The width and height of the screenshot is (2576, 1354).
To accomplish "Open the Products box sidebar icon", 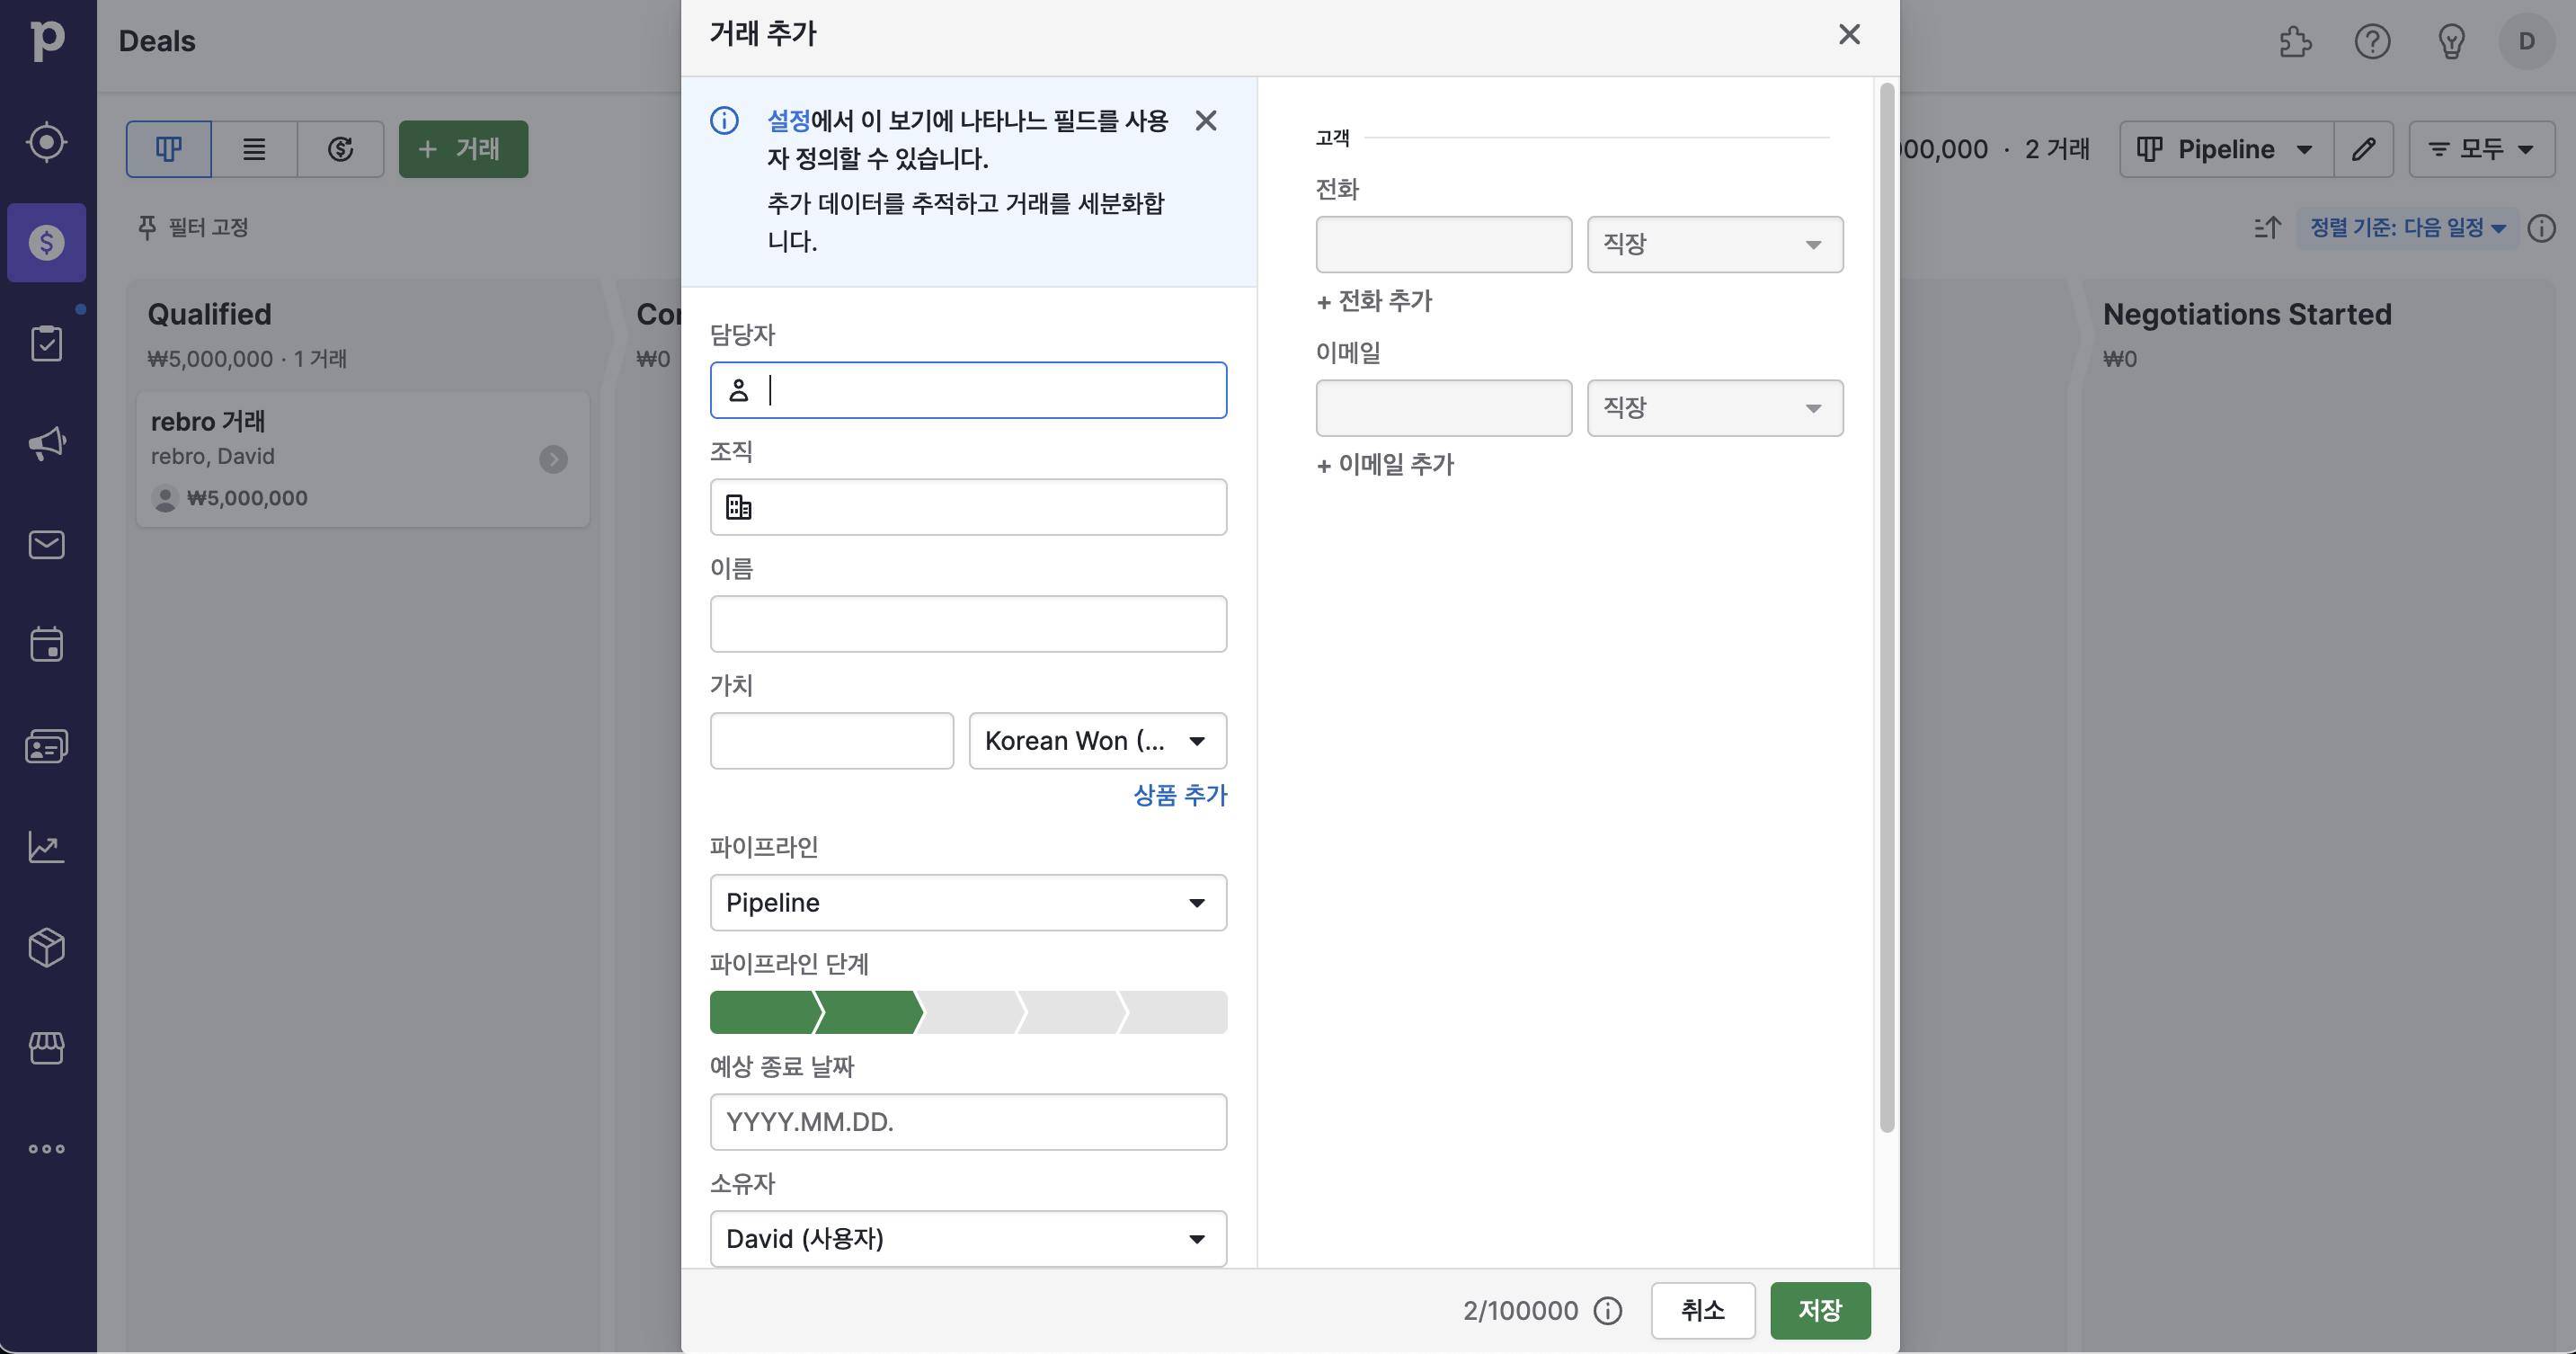I will point(47,947).
